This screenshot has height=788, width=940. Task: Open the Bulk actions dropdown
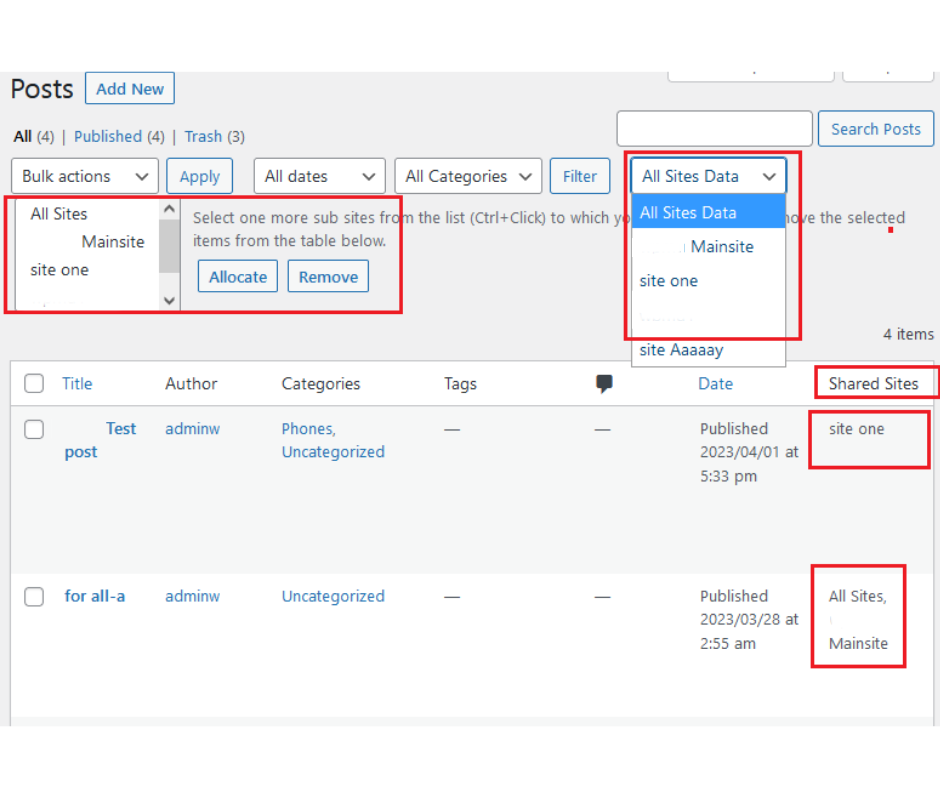point(85,176)
